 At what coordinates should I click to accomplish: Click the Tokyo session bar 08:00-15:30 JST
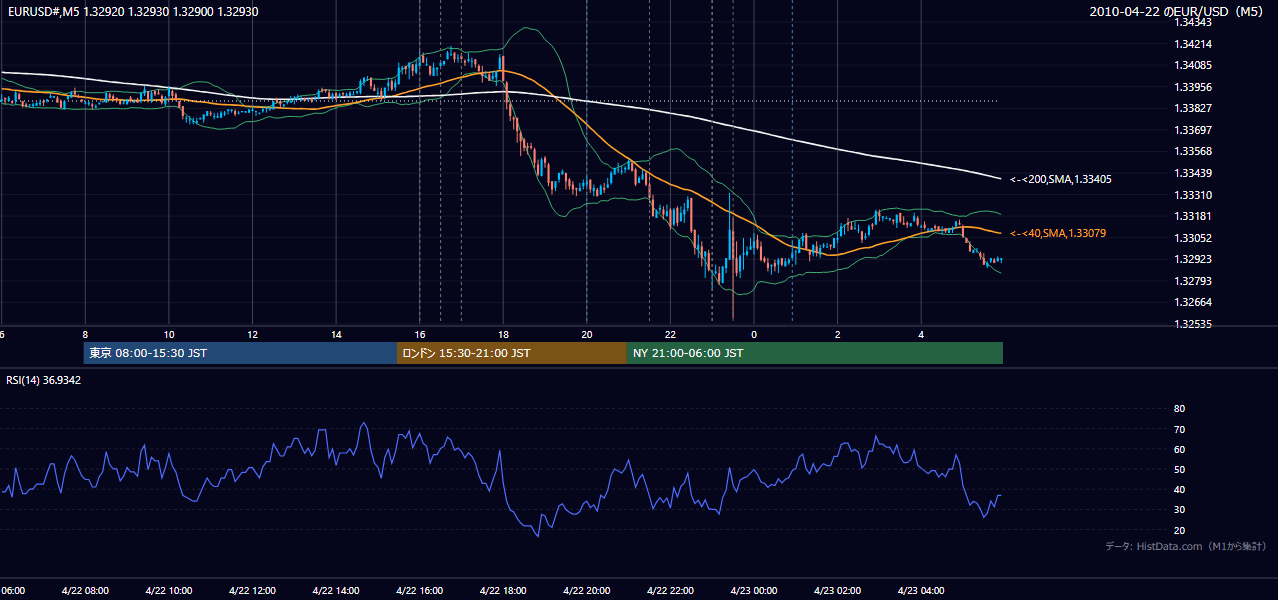point(240,353)
